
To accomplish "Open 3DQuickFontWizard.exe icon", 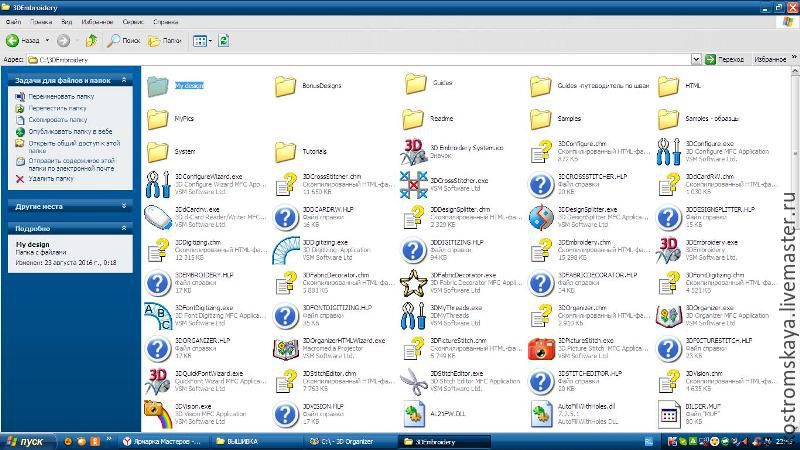I will (158, 382).
